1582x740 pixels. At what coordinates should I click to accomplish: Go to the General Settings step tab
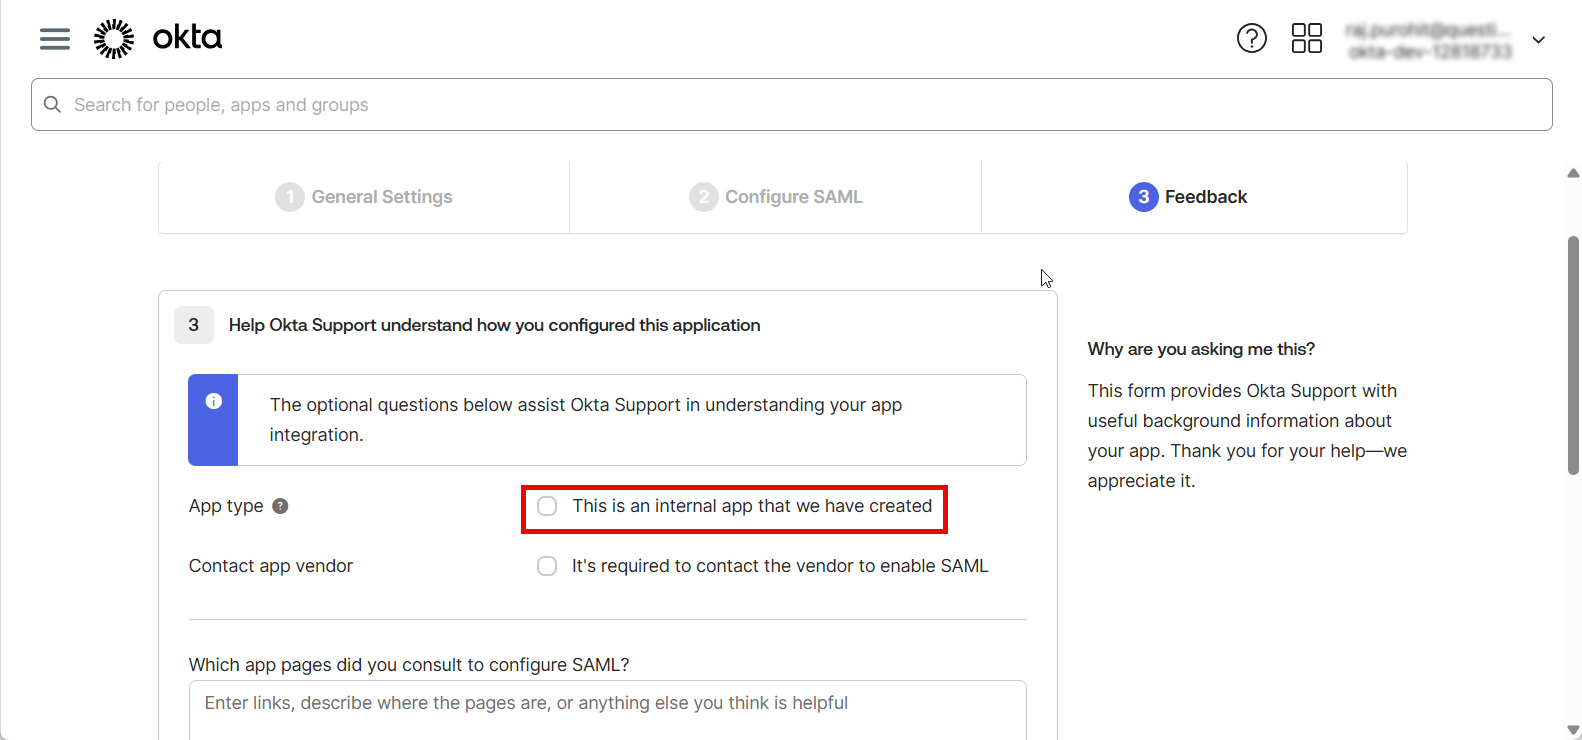(364, 197)
